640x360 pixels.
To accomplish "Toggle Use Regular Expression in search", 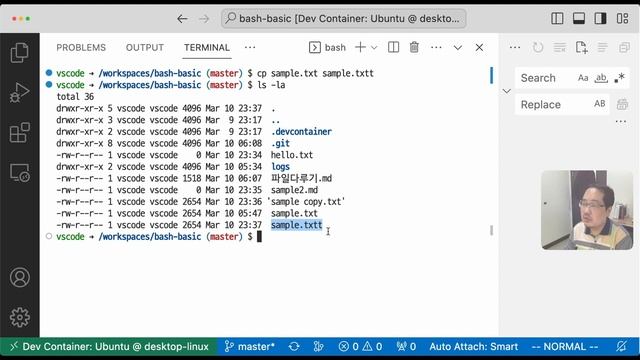I will [x=619, y=78].
